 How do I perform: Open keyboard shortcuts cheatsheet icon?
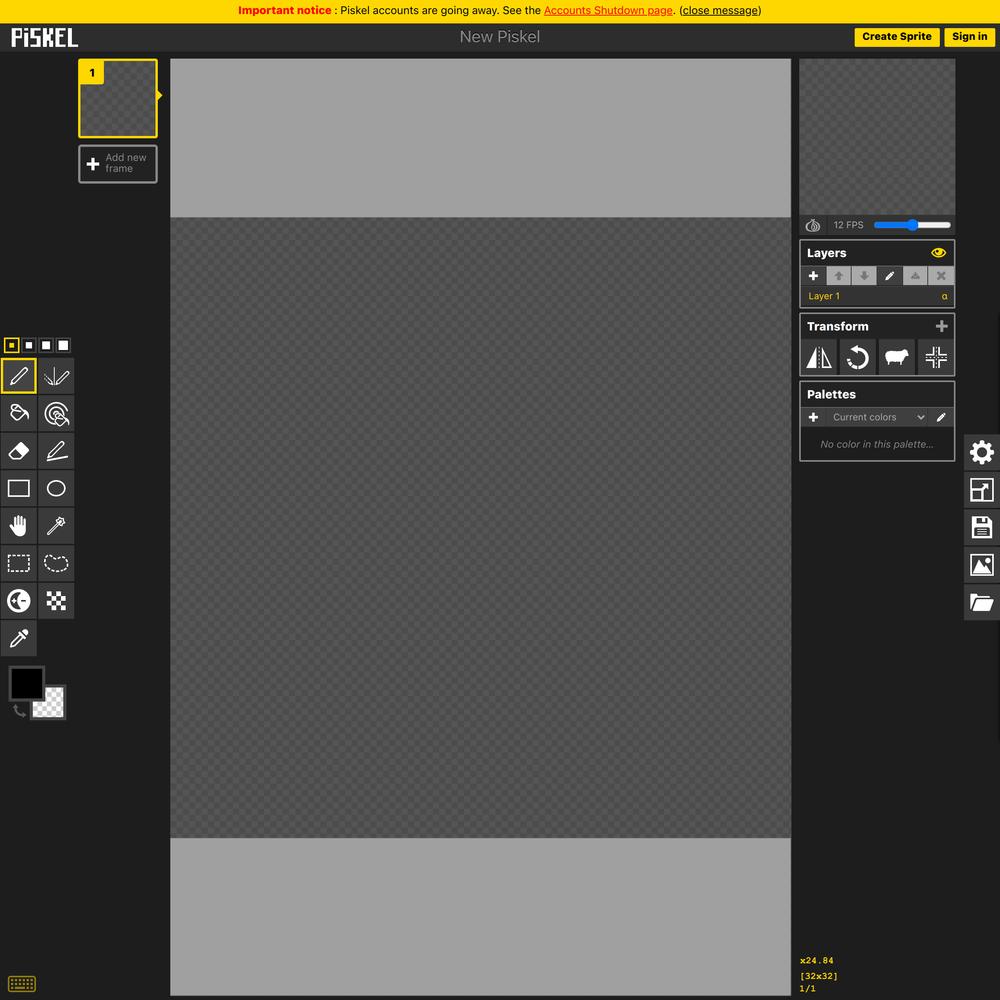click(x=22, y=983)
